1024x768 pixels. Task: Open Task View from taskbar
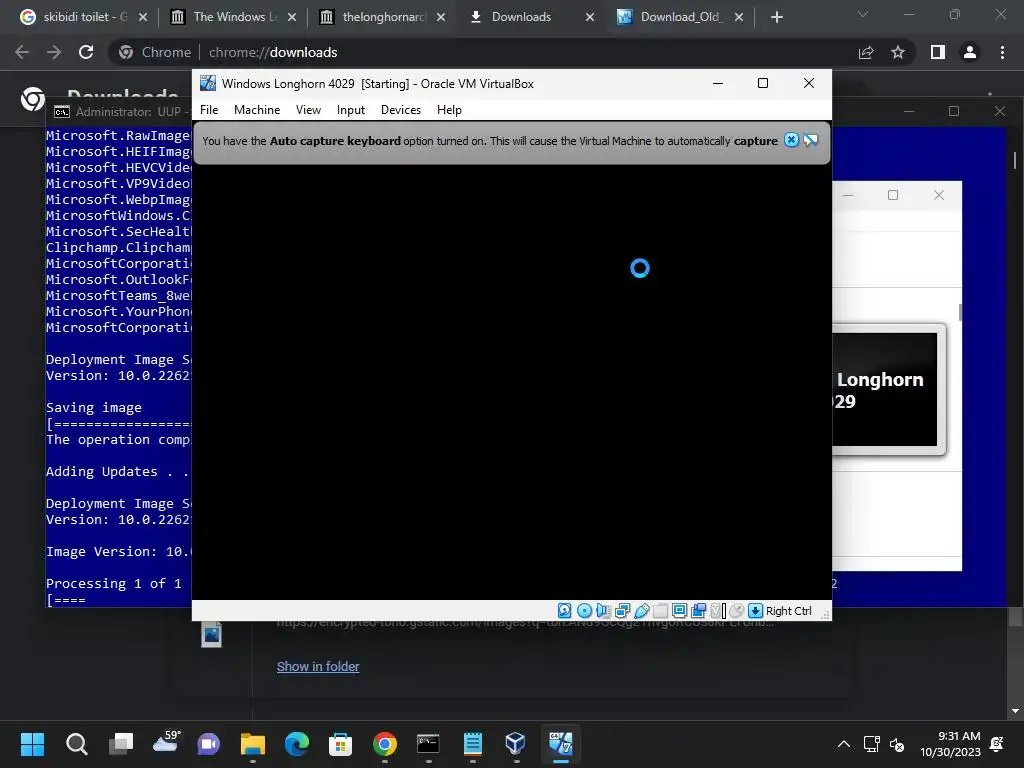(120, 744)
